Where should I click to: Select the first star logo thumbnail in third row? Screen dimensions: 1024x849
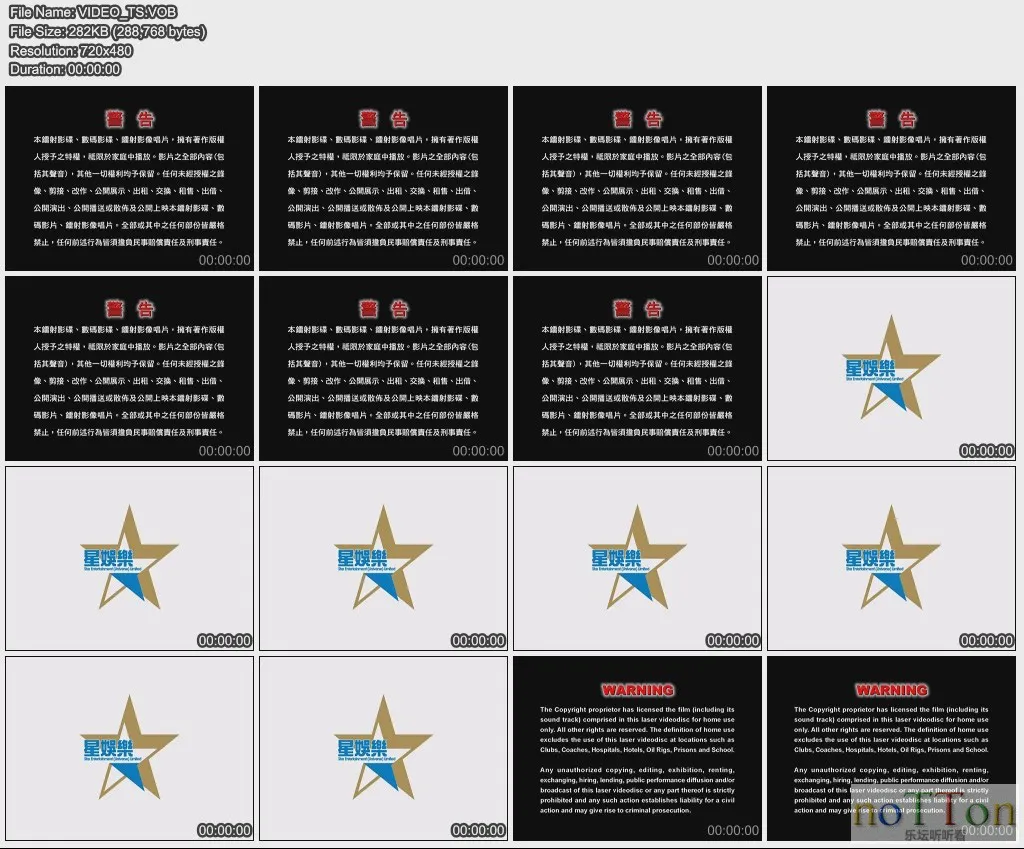[x=129, y=559]
